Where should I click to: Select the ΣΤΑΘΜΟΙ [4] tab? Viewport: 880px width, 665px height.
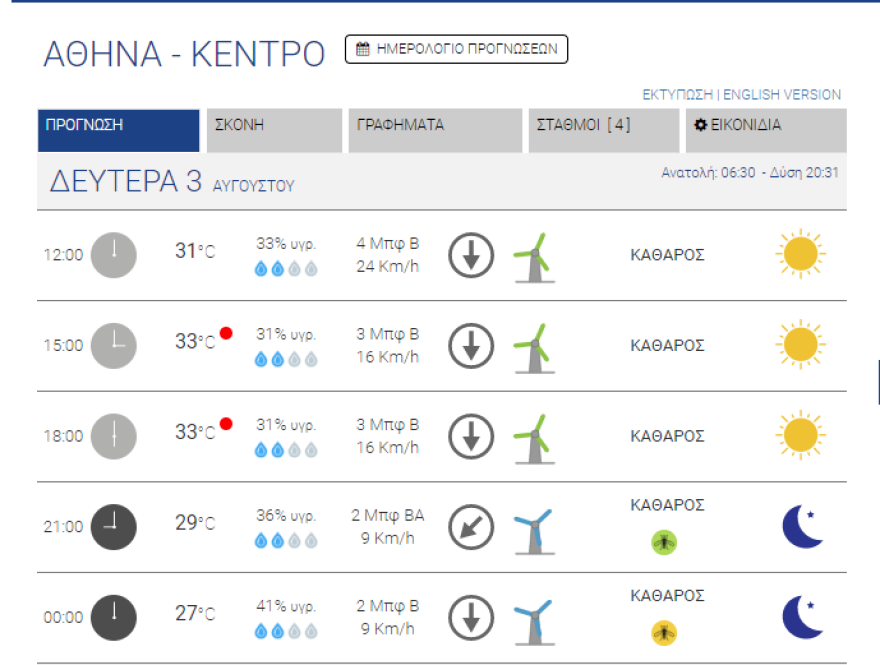tap(603, 130)
